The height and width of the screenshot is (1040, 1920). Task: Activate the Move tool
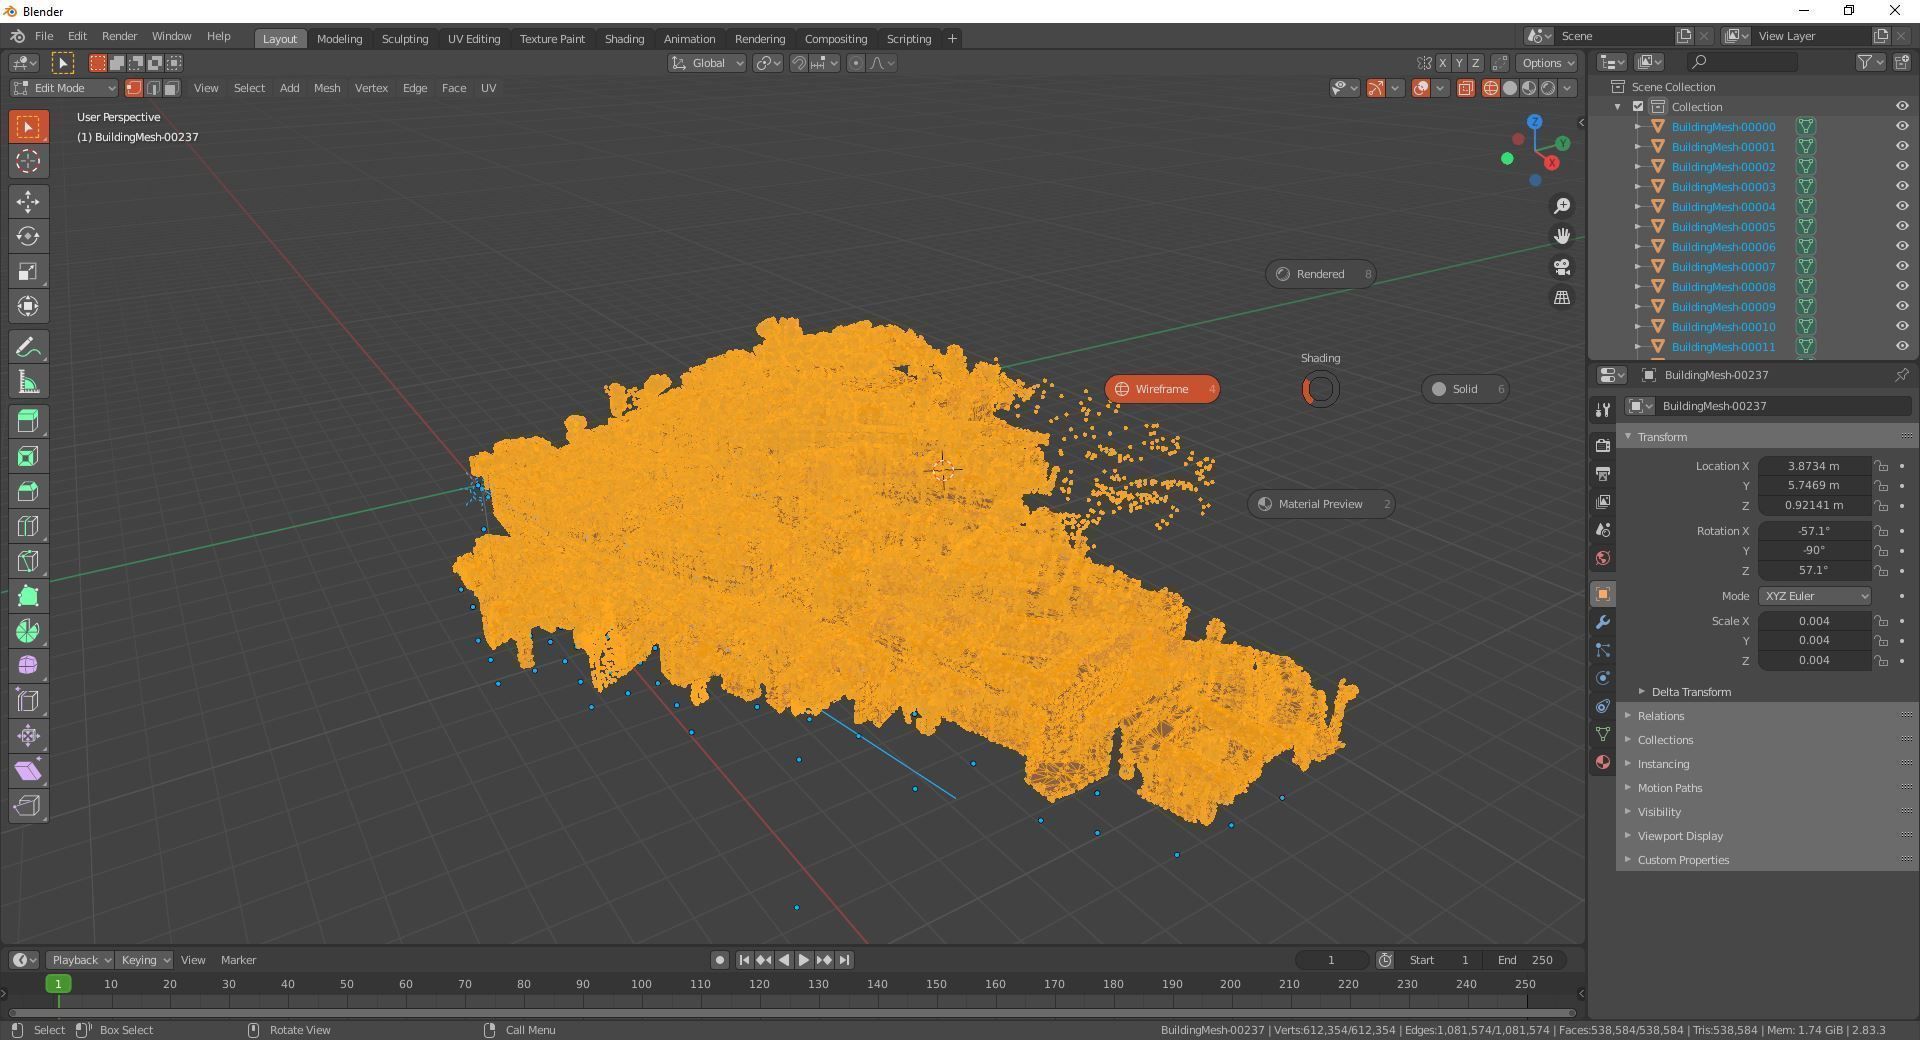(x=28, y=202)
